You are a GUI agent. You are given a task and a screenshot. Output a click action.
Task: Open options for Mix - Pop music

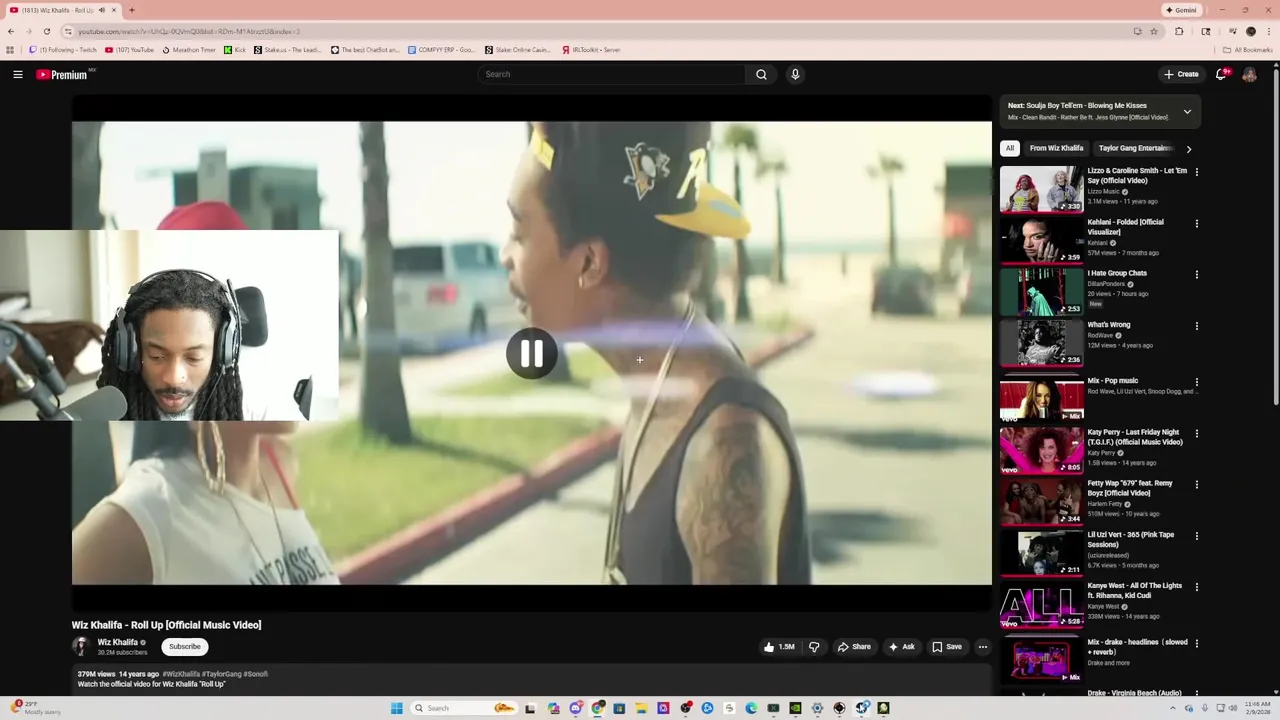[x=1196, y=382]
